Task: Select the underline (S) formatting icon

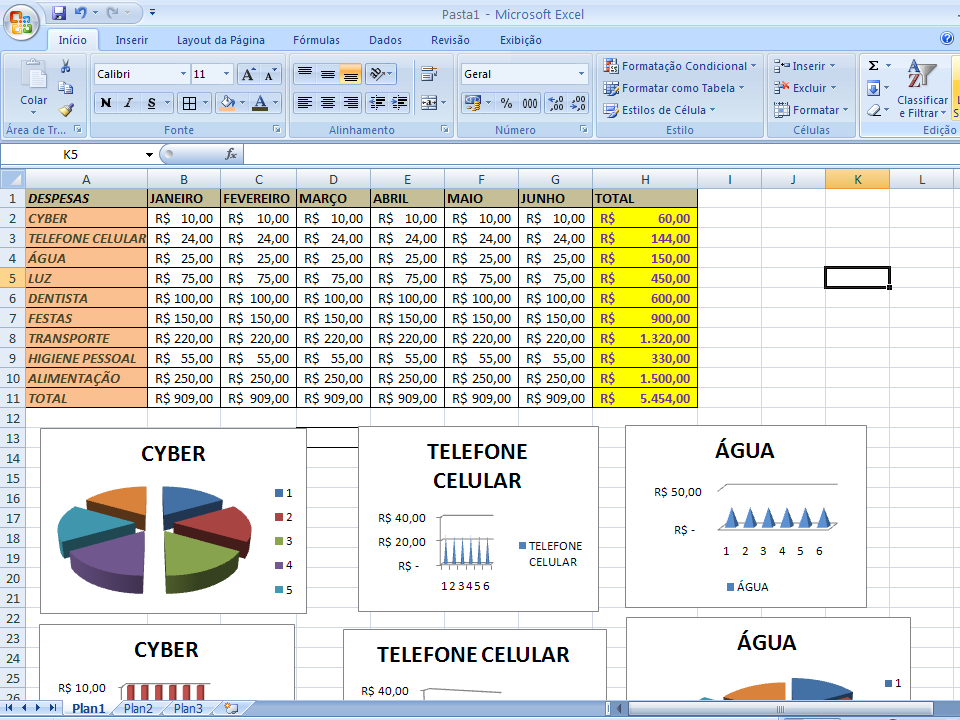Action: coord(151,103)
